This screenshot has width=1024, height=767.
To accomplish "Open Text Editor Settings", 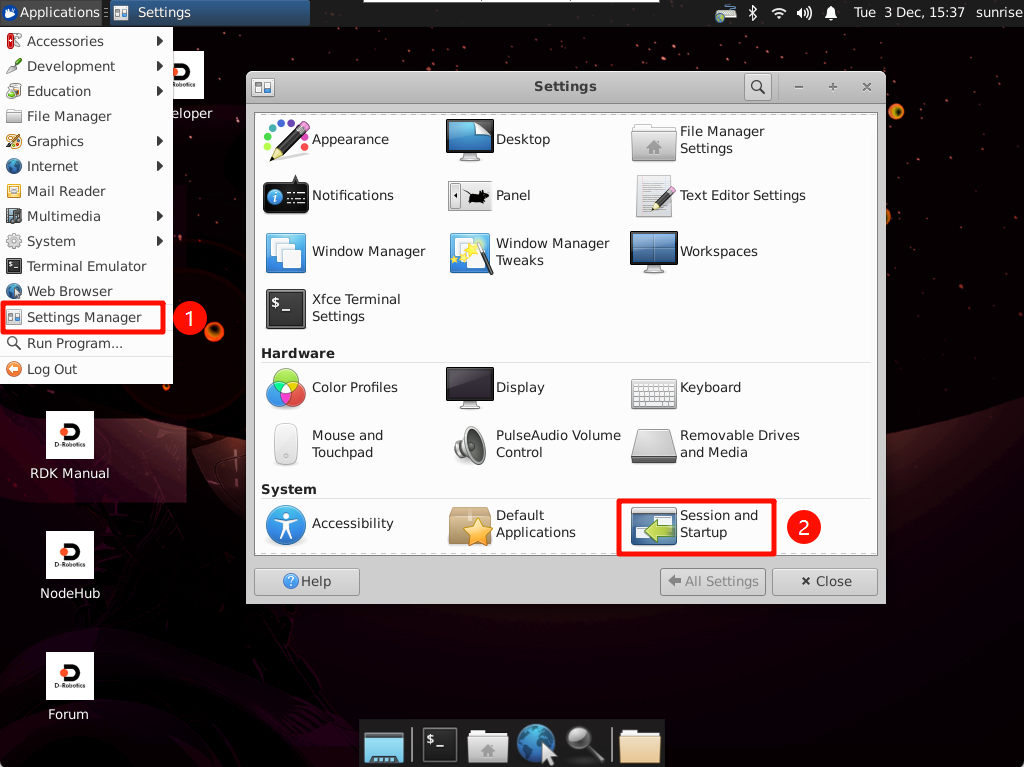I will click(x=720, y=195).
